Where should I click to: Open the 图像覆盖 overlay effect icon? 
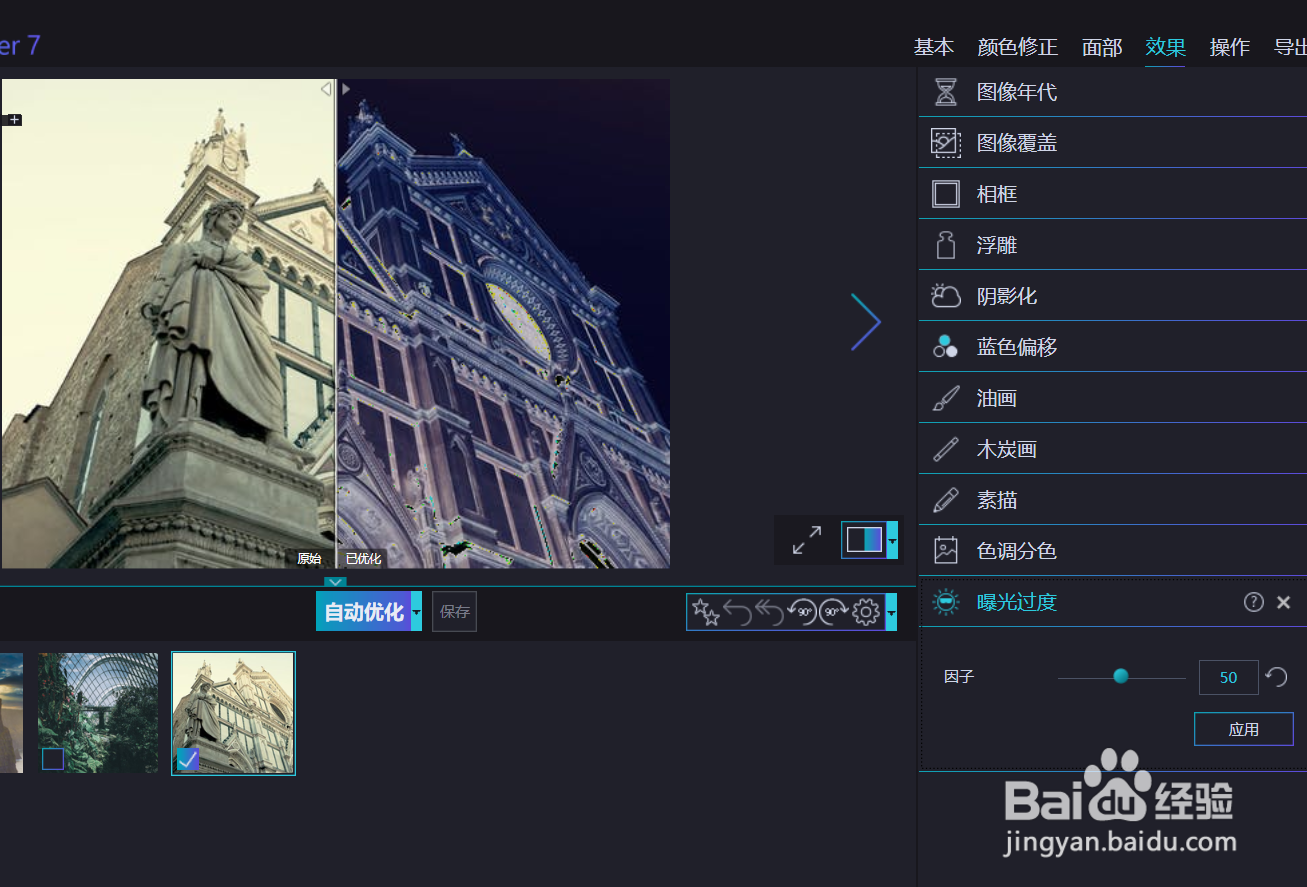point(945,143)
